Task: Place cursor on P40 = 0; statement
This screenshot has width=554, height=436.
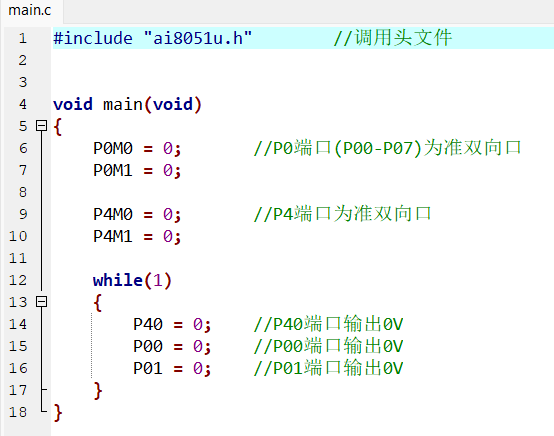Action: click(x=172, y=324)
